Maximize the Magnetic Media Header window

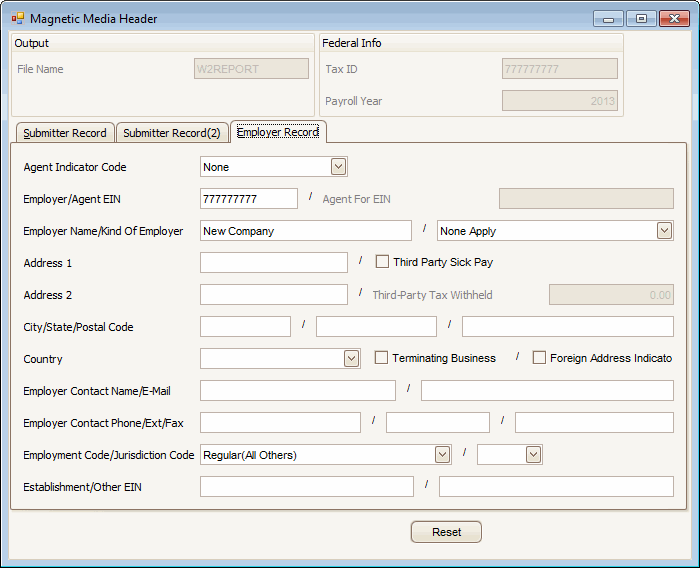click(641, 18)
